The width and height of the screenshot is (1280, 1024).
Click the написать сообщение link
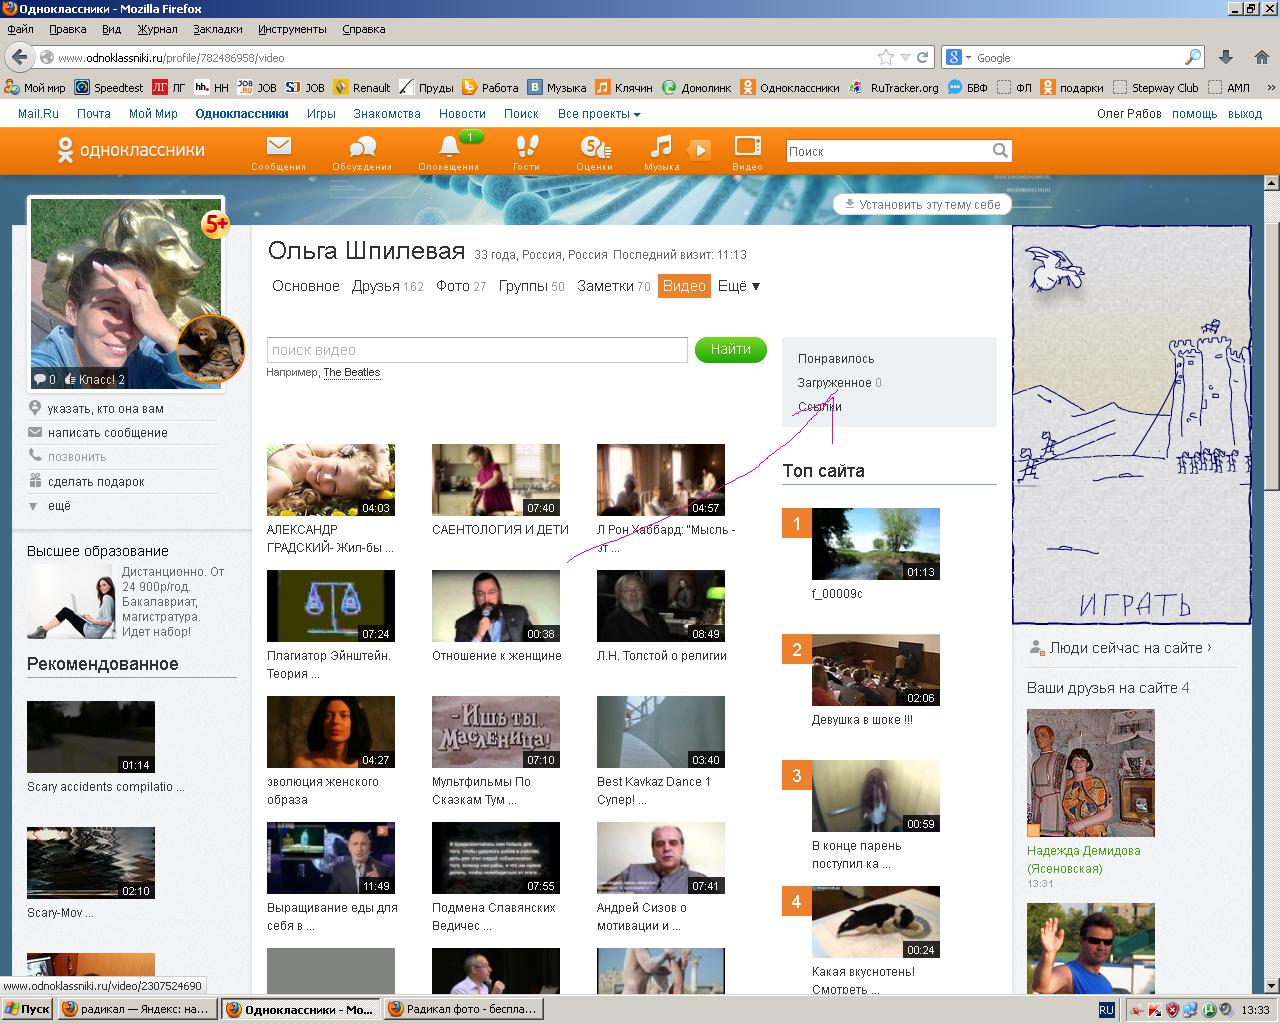107,433
